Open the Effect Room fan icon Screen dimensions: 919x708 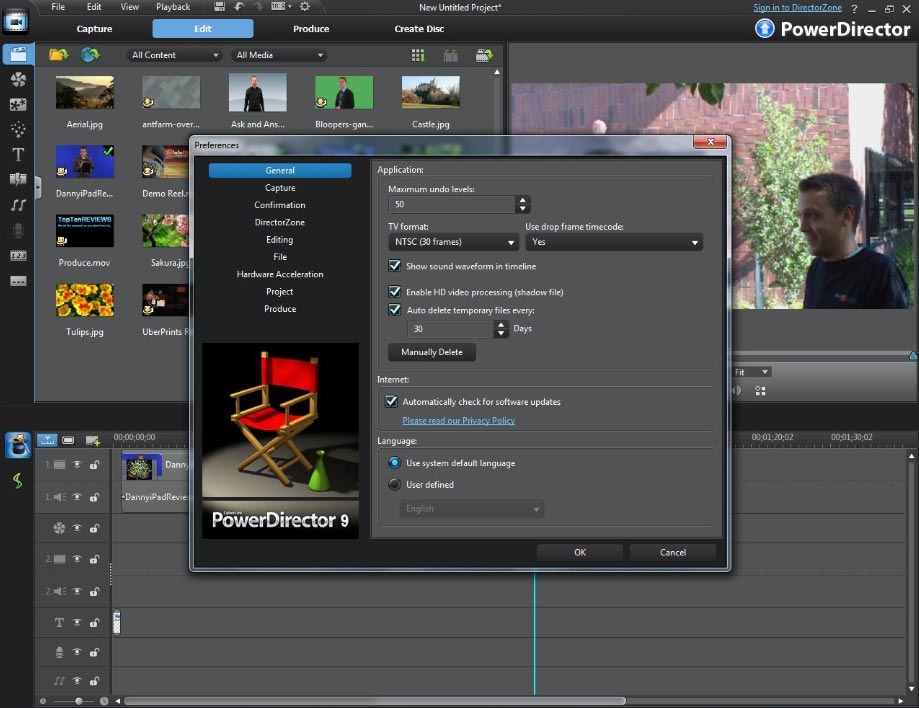click(18, 79)
